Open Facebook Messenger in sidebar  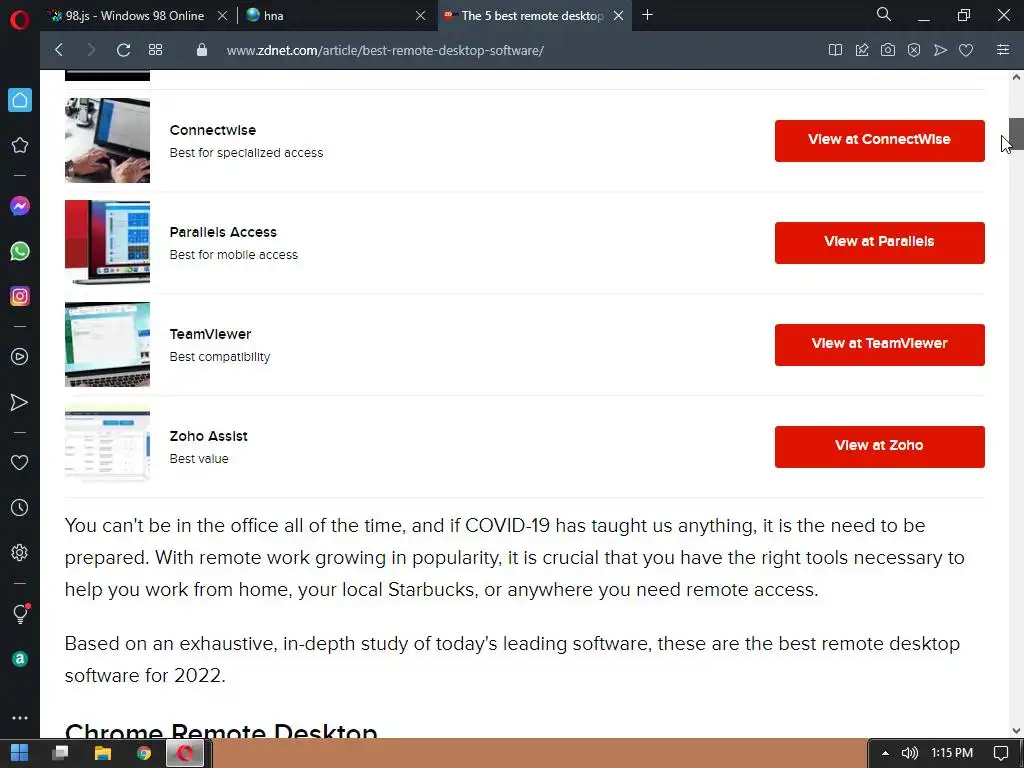20,206
